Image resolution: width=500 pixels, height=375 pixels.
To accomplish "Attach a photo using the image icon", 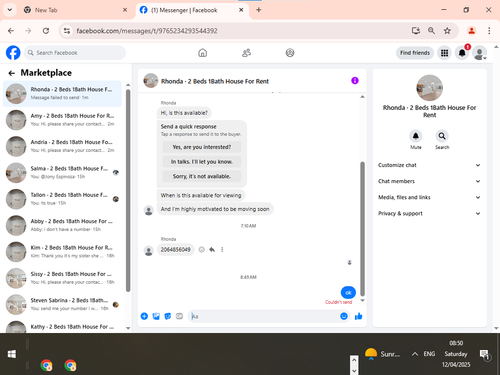I will (156, 316).
